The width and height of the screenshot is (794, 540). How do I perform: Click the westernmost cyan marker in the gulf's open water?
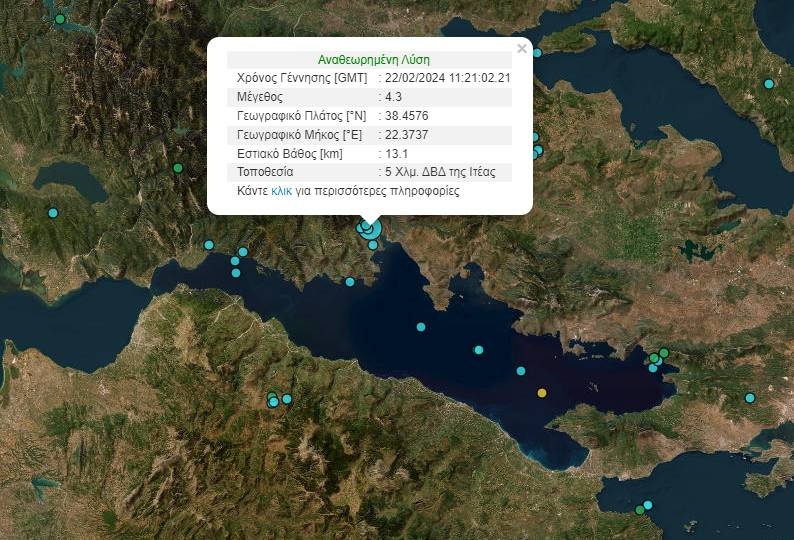click(x=421, y=327)
